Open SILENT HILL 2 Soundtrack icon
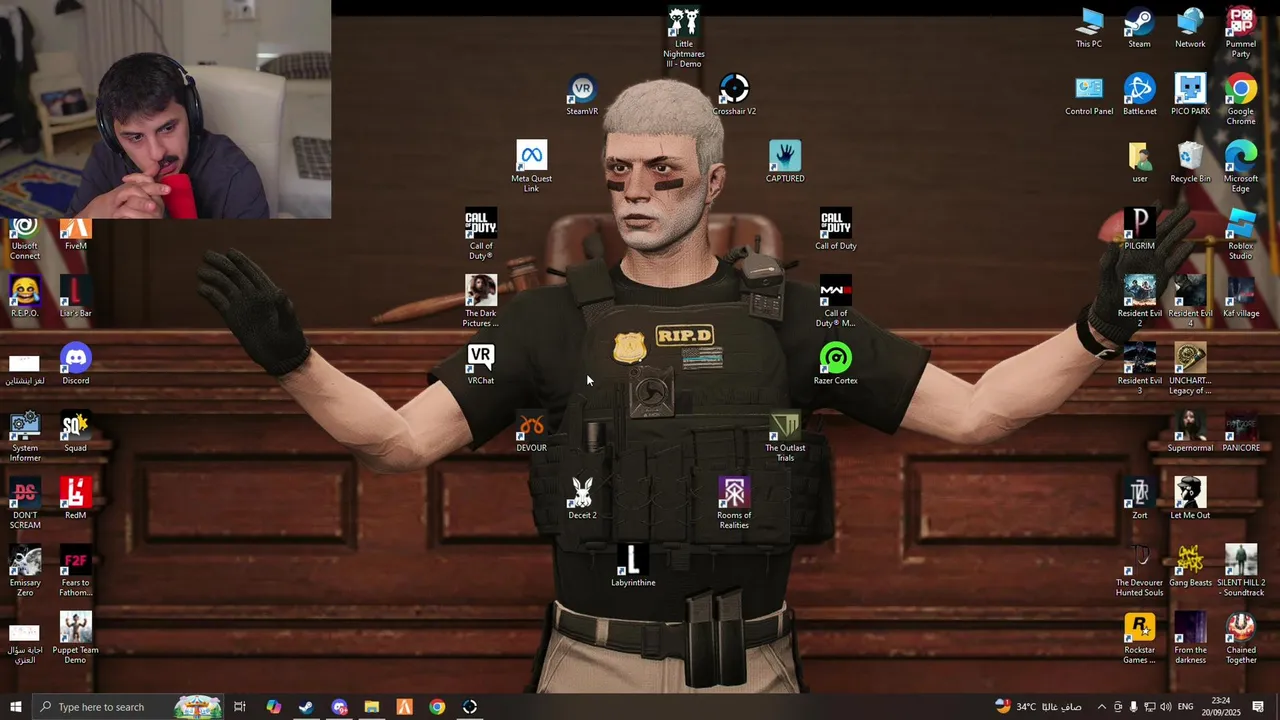Image resolution: width=1280 pixels, height=720 pixels. [1241, 570]
